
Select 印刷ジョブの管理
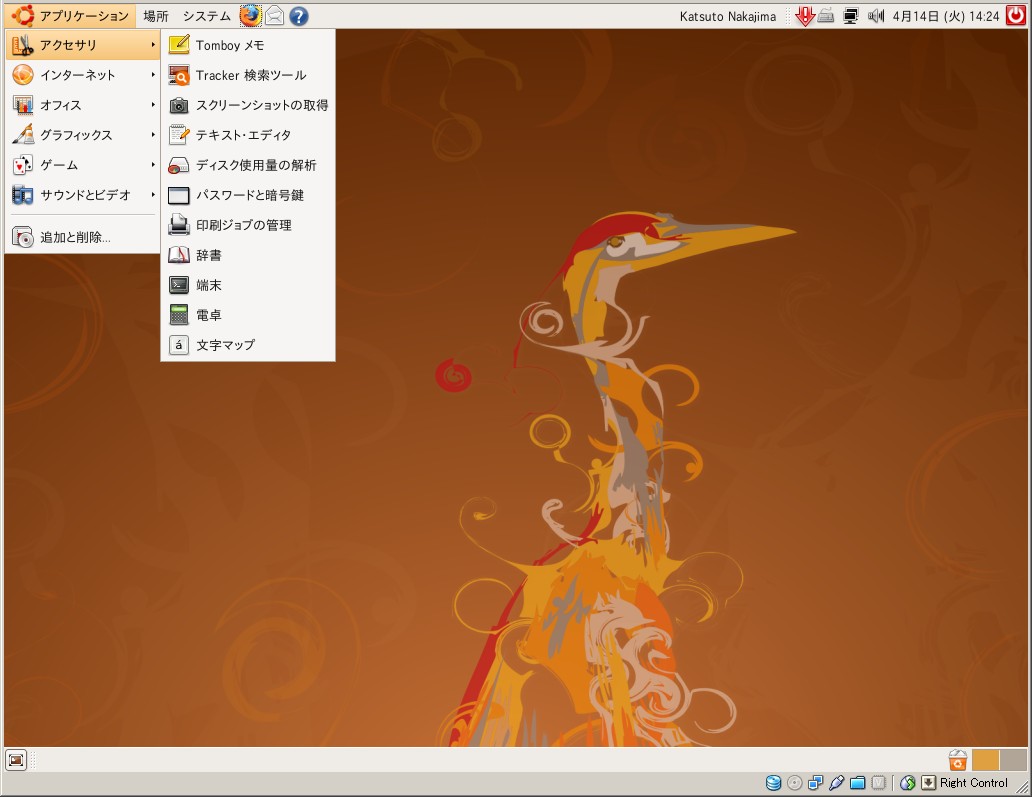tap(247, 225)
